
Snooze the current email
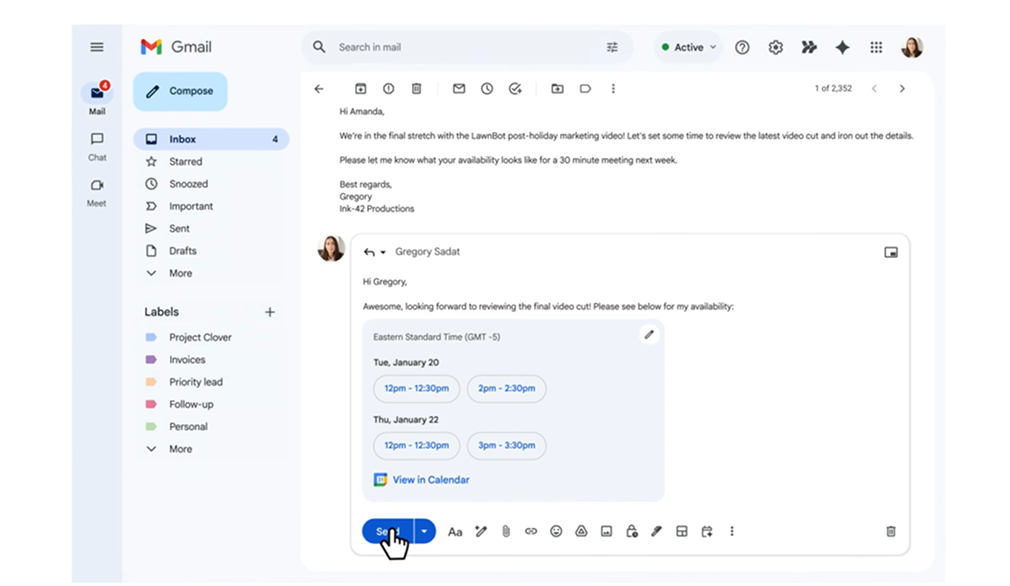tap(487, 89)
